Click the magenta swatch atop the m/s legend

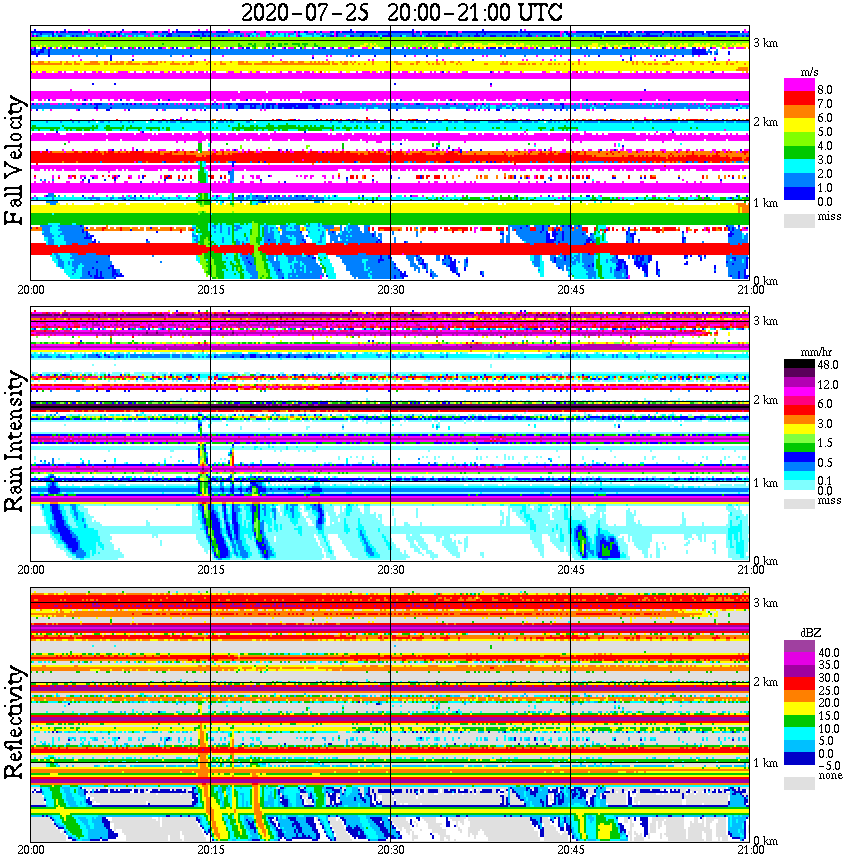point(799,85)
